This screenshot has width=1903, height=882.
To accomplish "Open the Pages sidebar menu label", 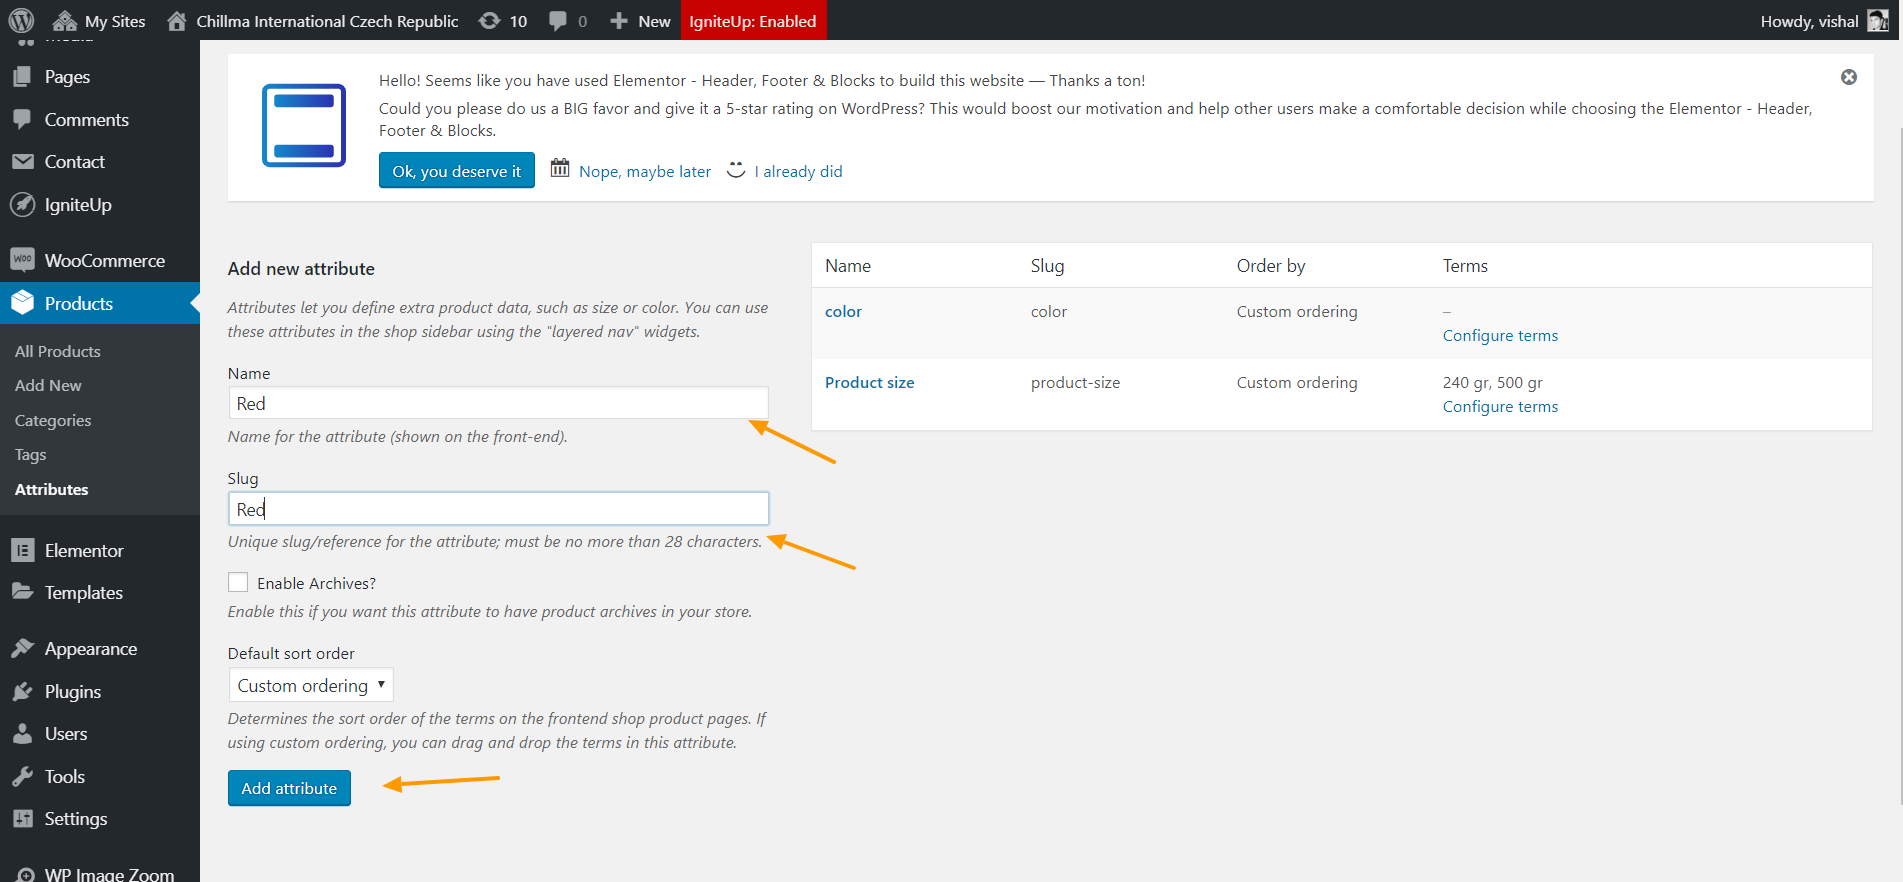I will [67, 77].
